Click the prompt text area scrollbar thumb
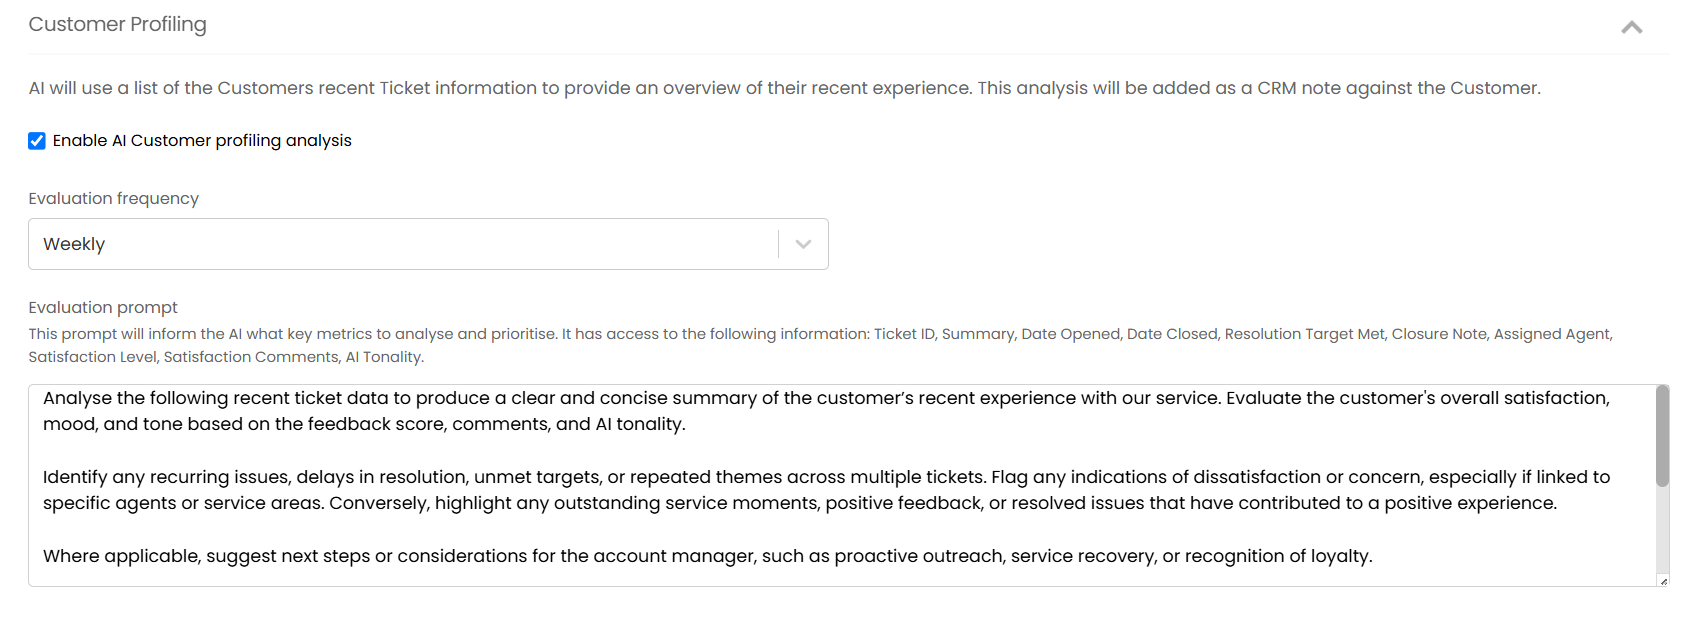 (x=1662, y=435)
